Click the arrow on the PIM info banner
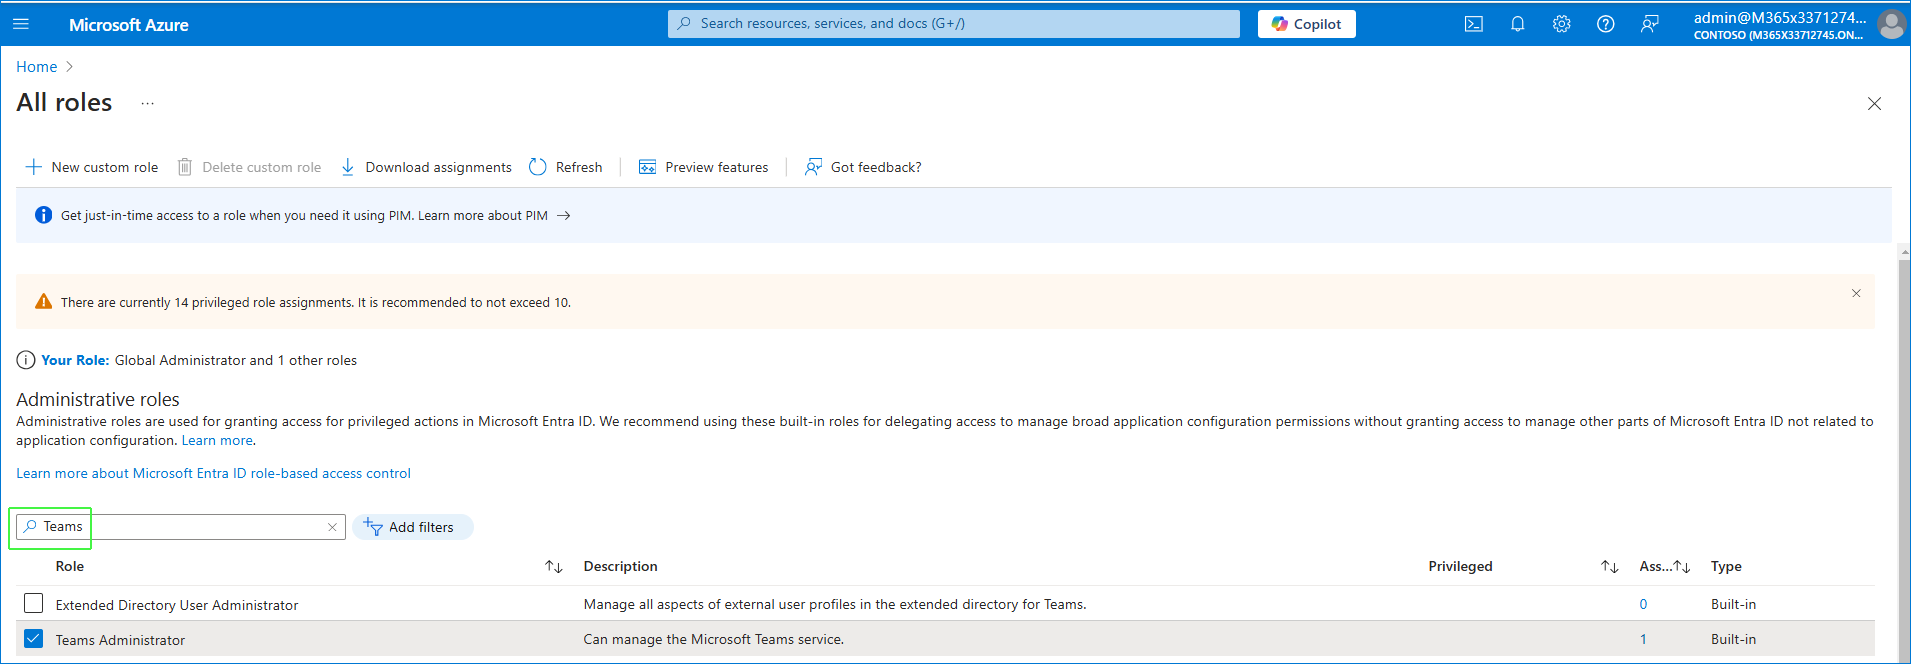The height and width of the screenshot is (664, 1911). [x=564, y=216]
